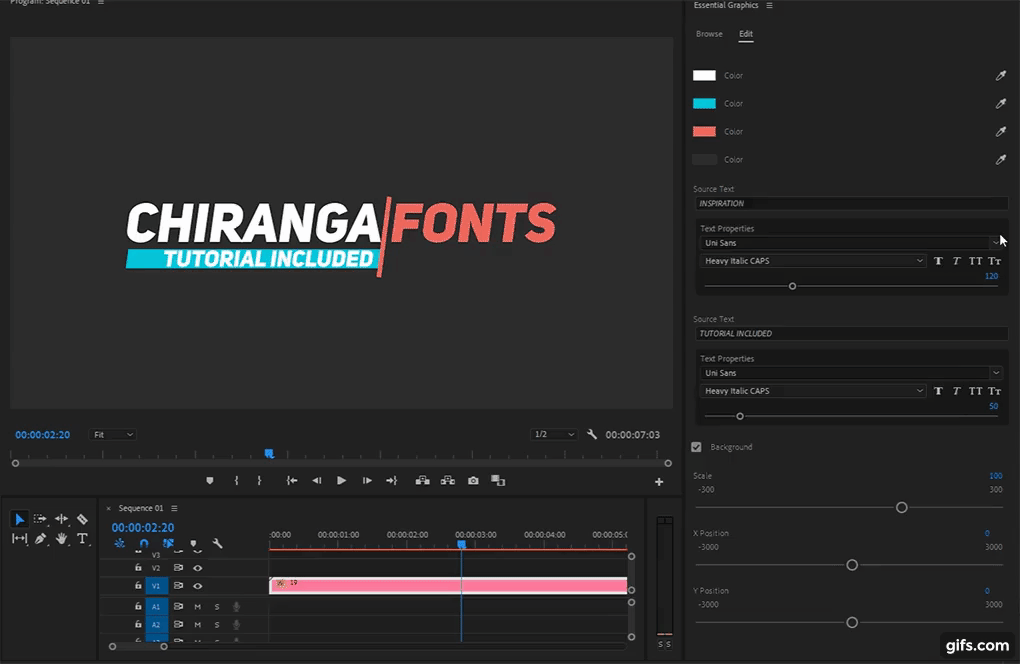Viewport: 1020px width, 664px height.
Task: Click the TUTORIAL INCLUDED source text field
Action: 851,334
